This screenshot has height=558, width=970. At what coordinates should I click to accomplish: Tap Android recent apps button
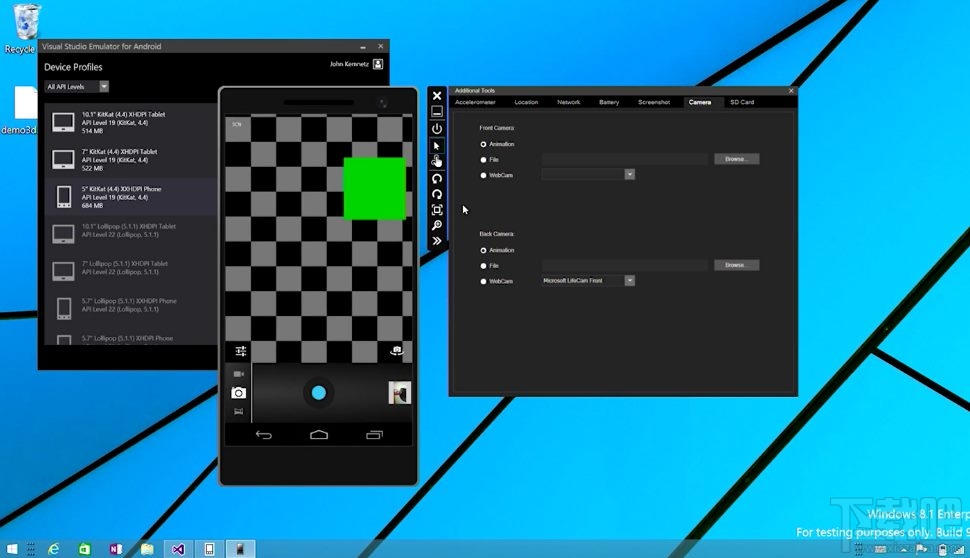[x=374, y=435]
